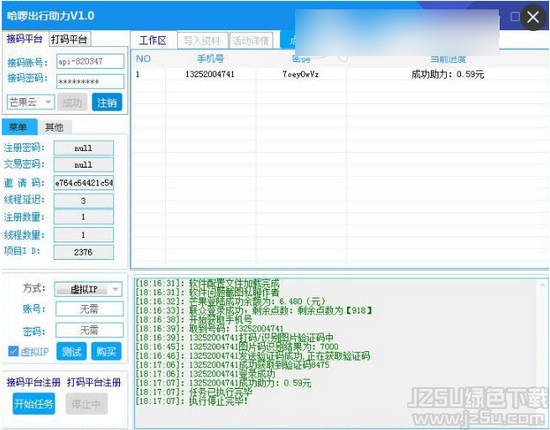
Task: Select phone number cell 13252004741
Action: point(210,74)
